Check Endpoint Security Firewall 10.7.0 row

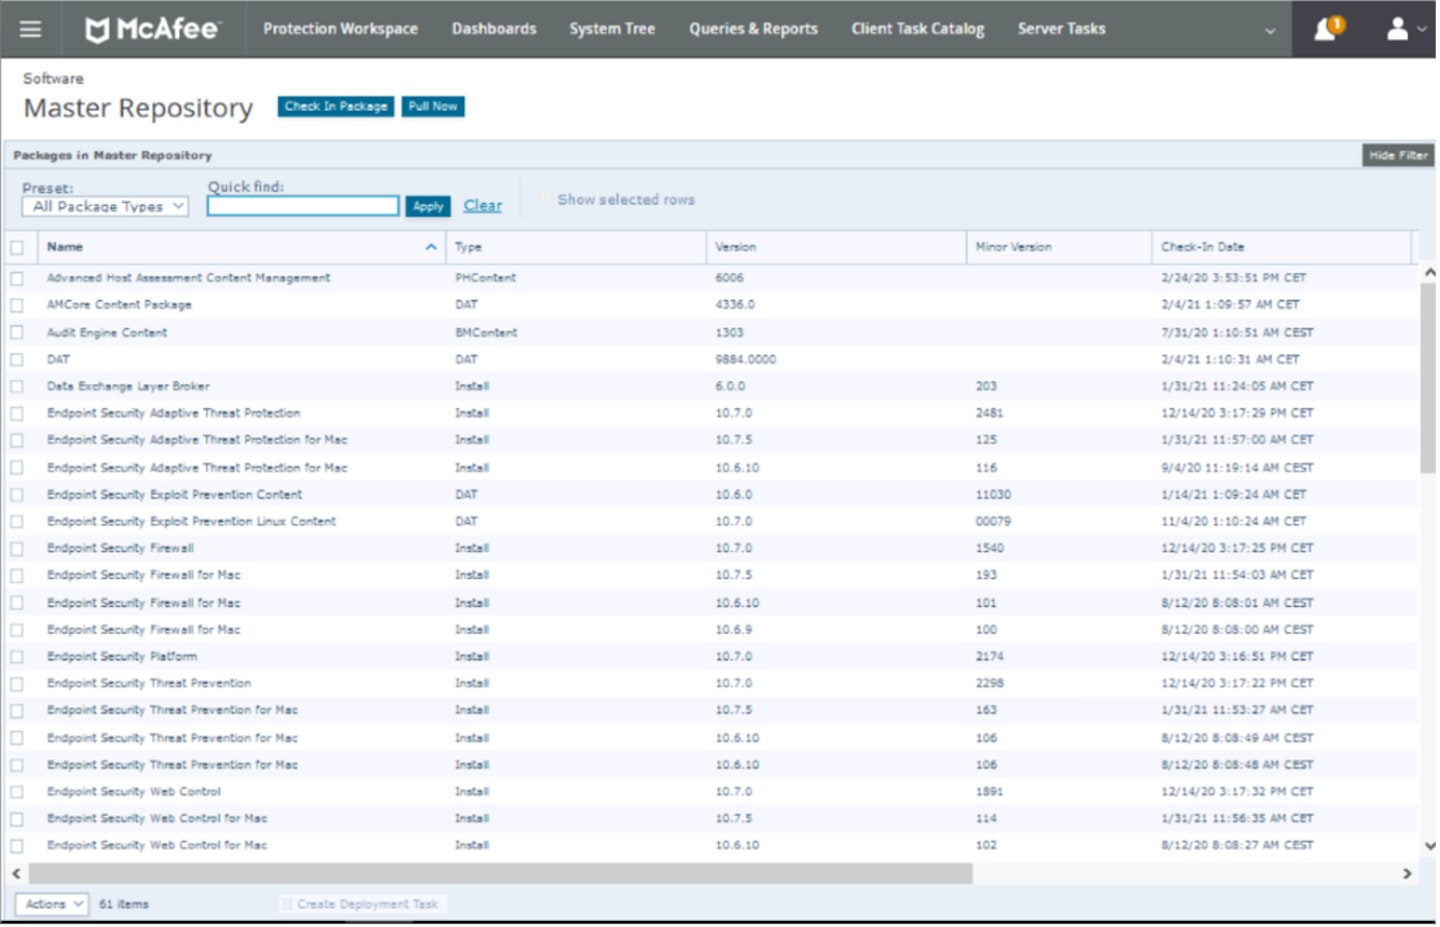pyautogui.click(x=17, y=549)
